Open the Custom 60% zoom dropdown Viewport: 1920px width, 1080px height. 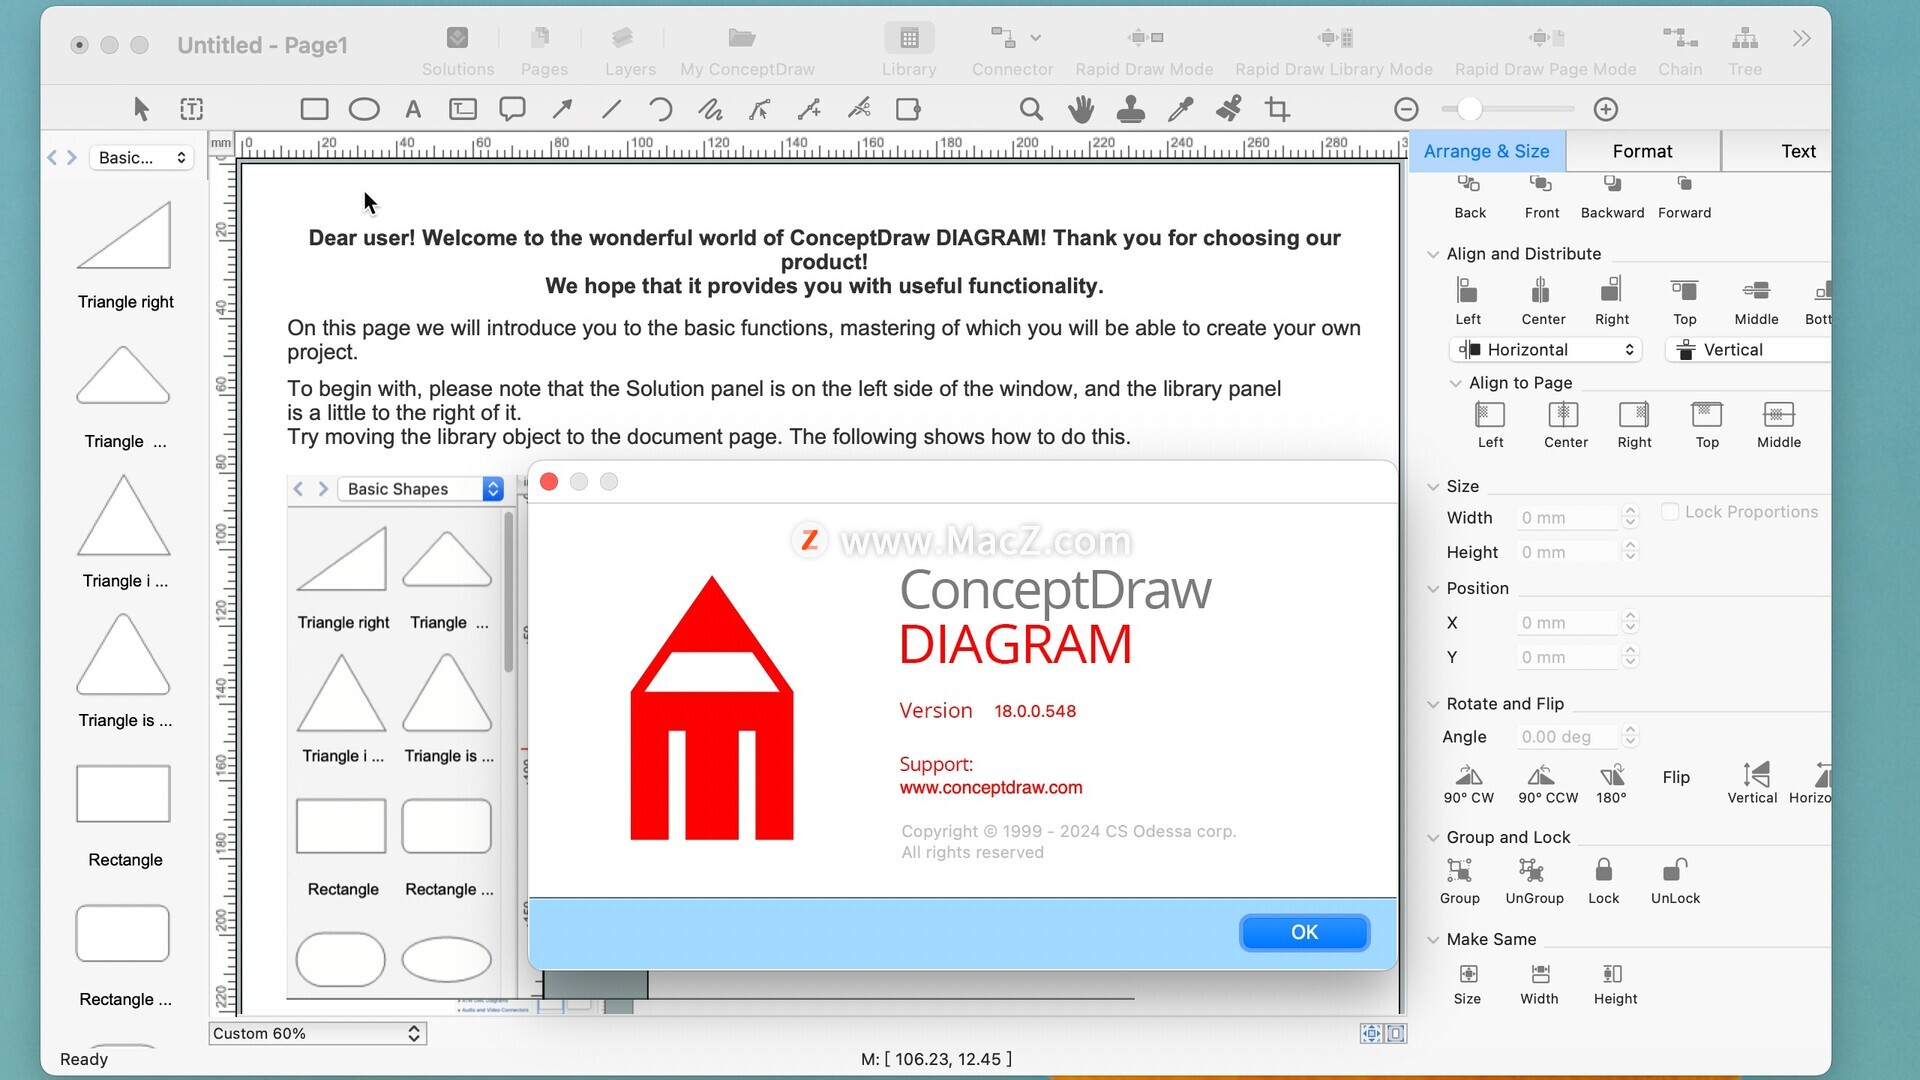coord(317,1033)
